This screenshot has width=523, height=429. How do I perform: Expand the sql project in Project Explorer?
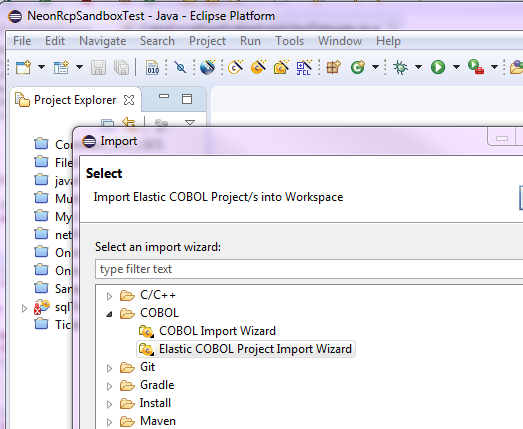tap(24, 308)
